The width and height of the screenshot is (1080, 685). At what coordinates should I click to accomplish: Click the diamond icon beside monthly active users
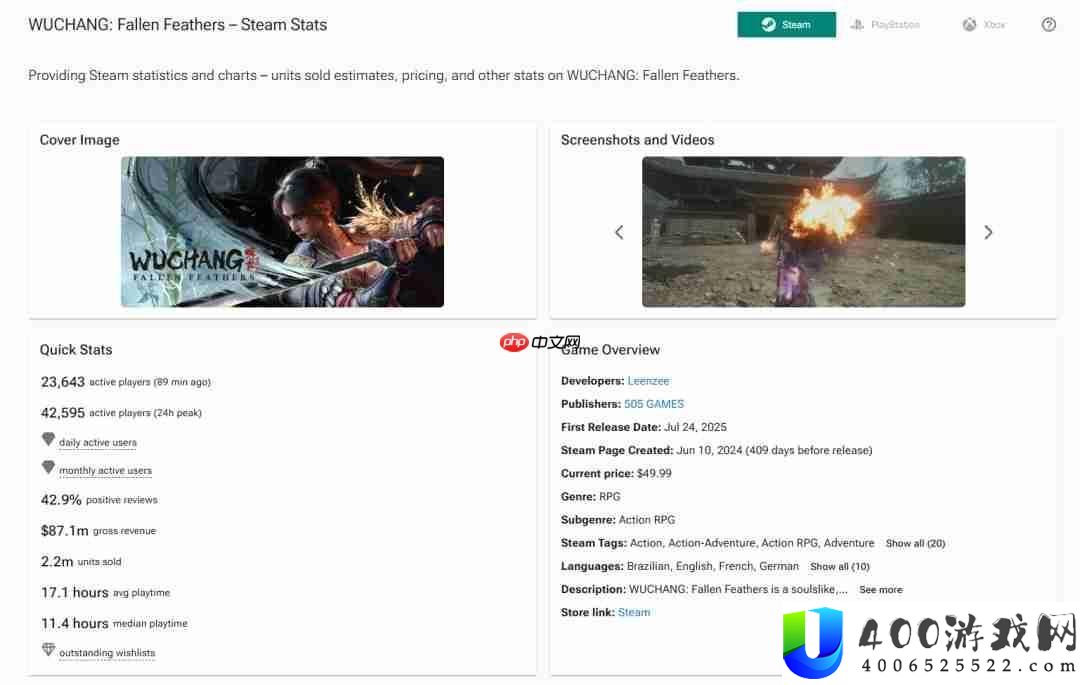tap(48, 467)
